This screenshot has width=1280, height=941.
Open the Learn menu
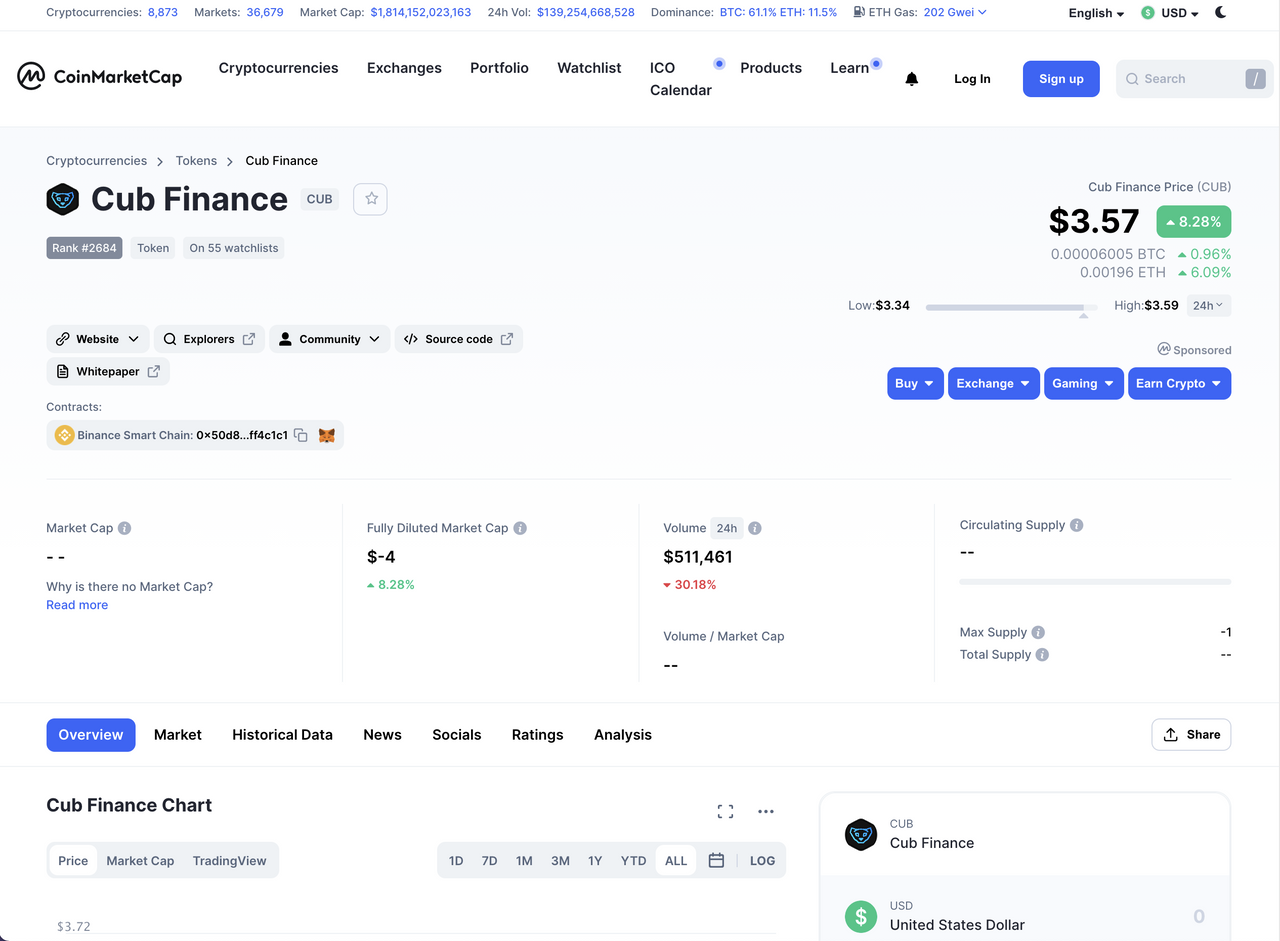(x=850, y=68)
